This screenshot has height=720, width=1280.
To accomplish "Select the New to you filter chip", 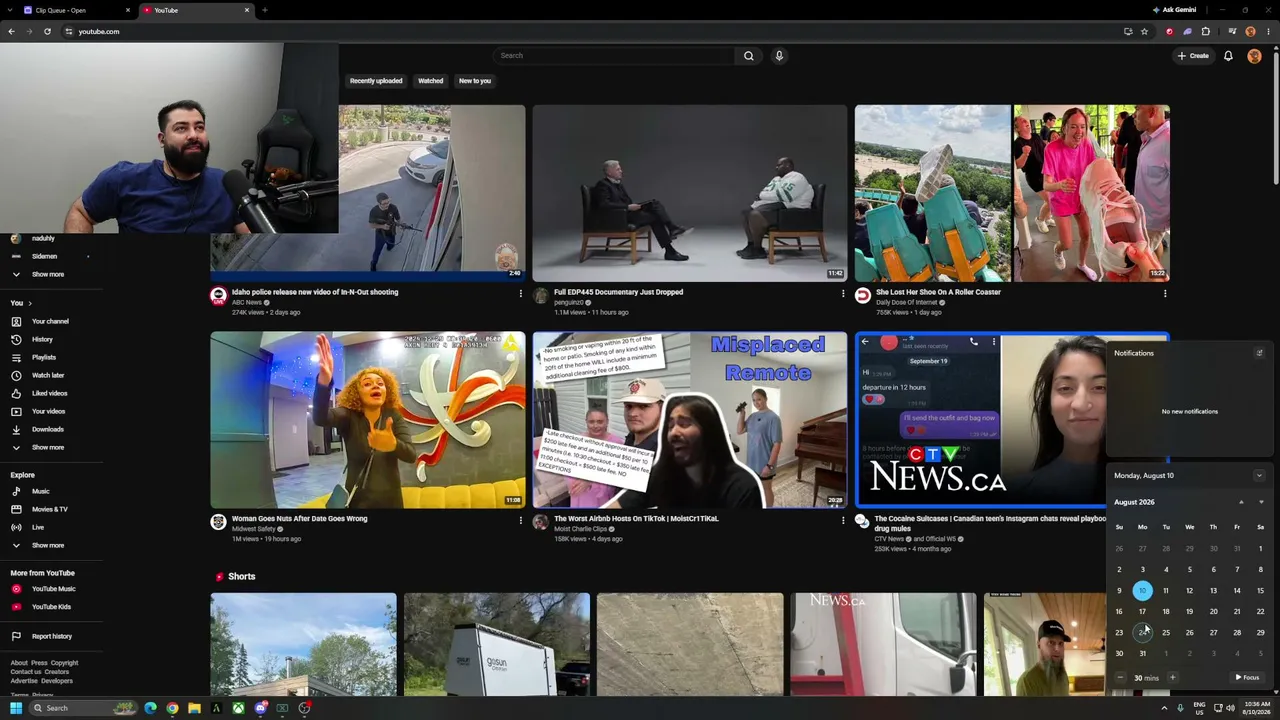I will tap(475, 81).
